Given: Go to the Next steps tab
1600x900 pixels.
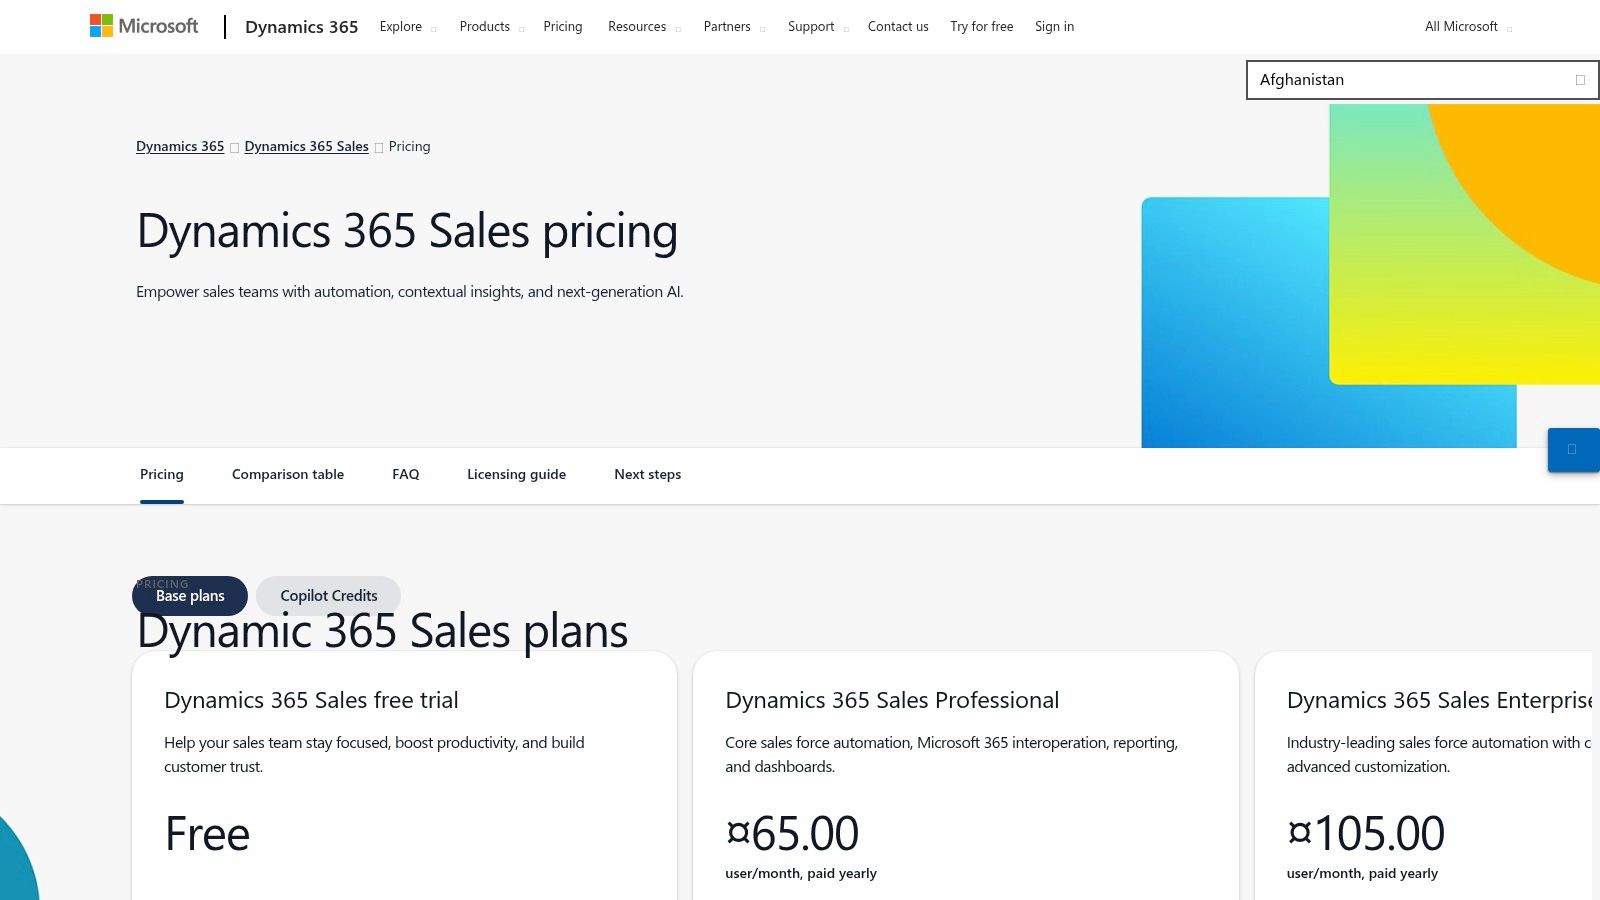Looking at the screenshot, I should (x=647, y=474).
